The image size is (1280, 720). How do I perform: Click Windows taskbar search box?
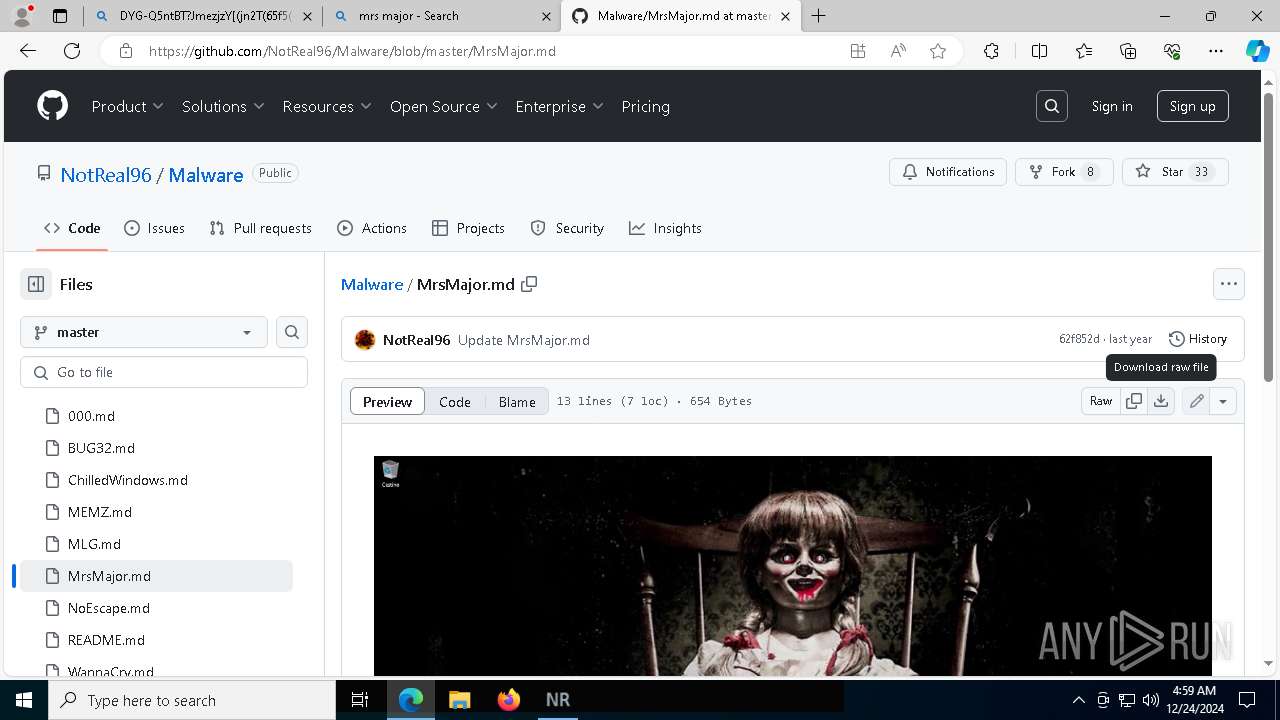192,700
